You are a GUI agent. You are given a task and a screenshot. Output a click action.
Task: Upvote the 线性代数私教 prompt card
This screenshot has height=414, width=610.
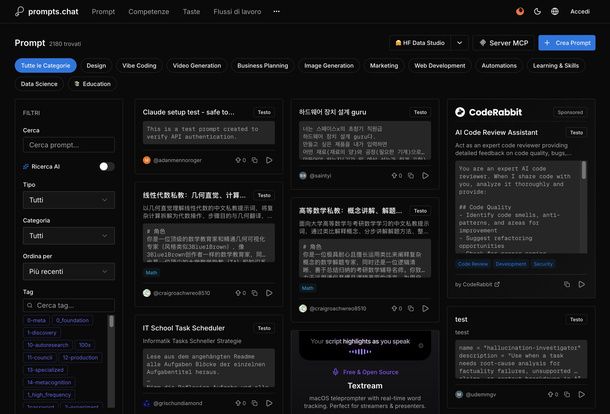coord(240,293)
